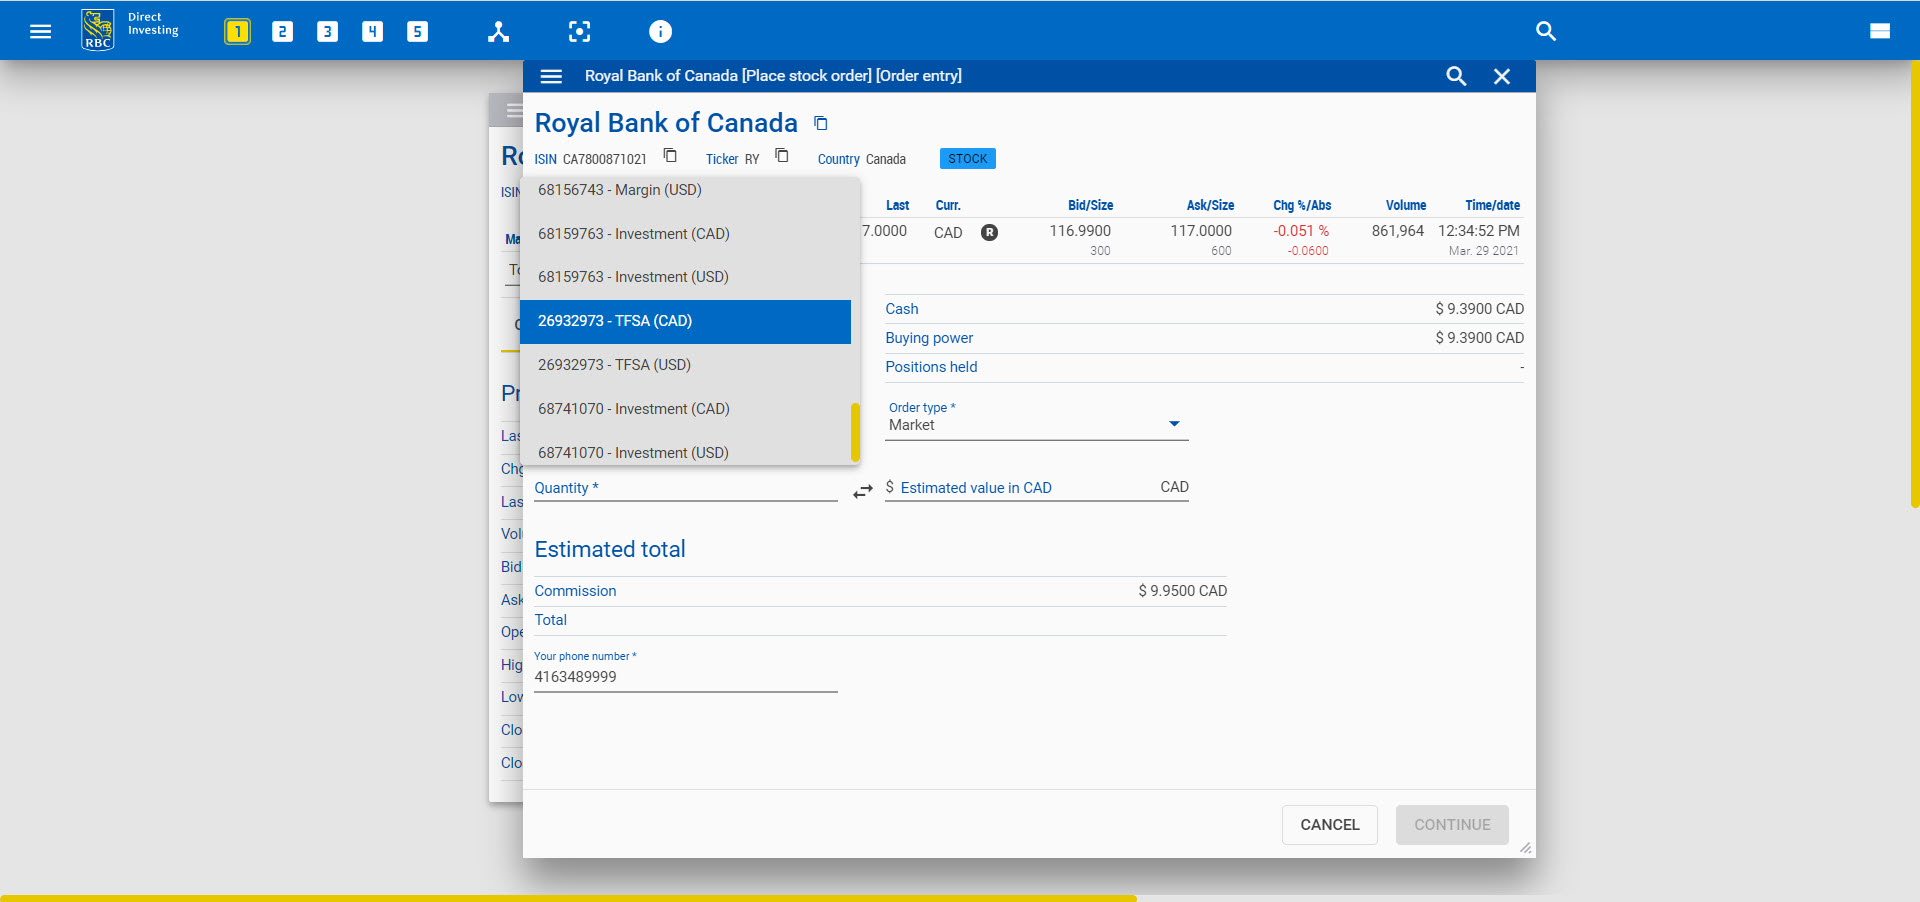Screen dimensions: 1920x902
Task: Expand the Order type dropdown
Action: 1173,424
